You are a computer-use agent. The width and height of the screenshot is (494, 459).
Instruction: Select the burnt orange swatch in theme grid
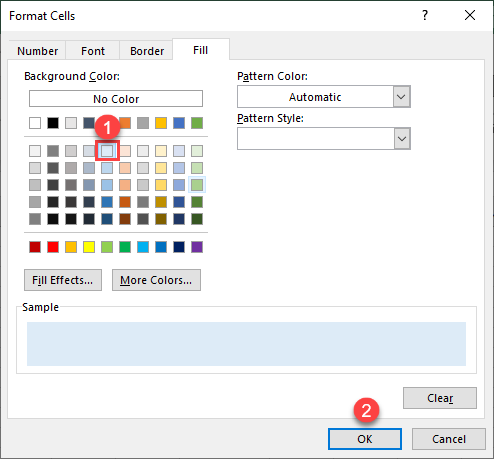coord(125,202)
